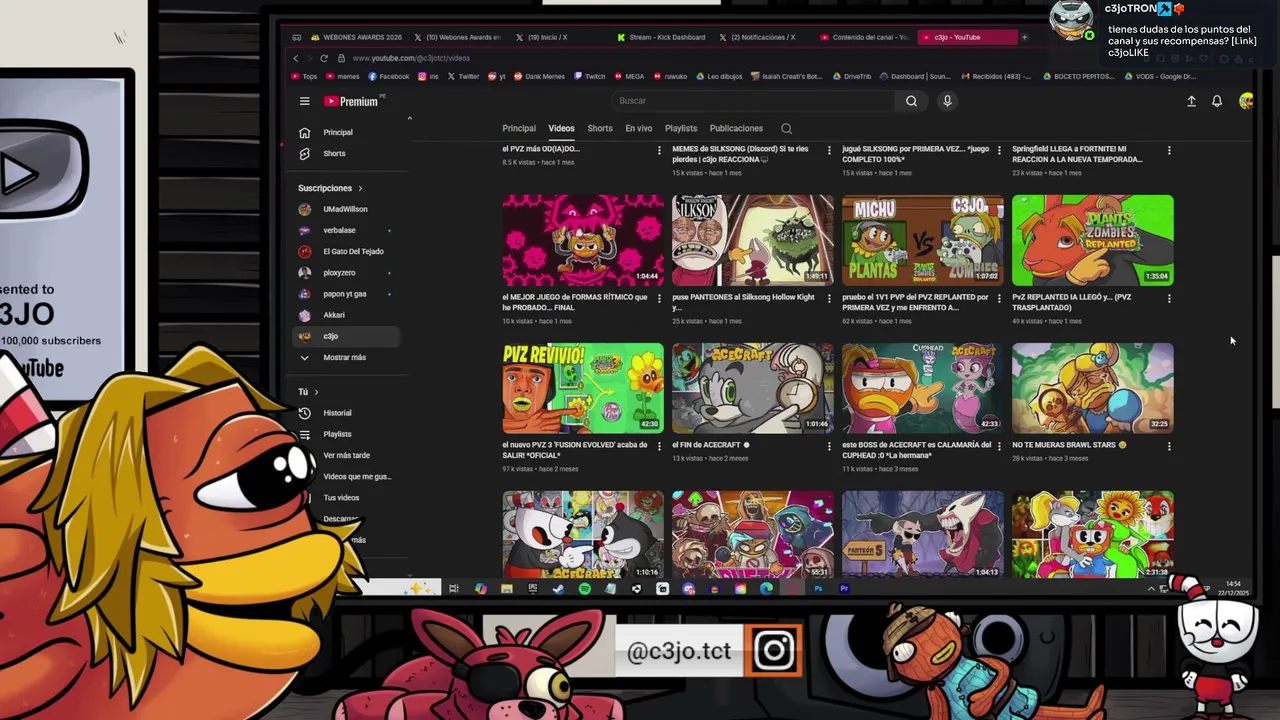
Task: Click the Buscar search field
Action: pyautogui.click(x=755, y=101)
